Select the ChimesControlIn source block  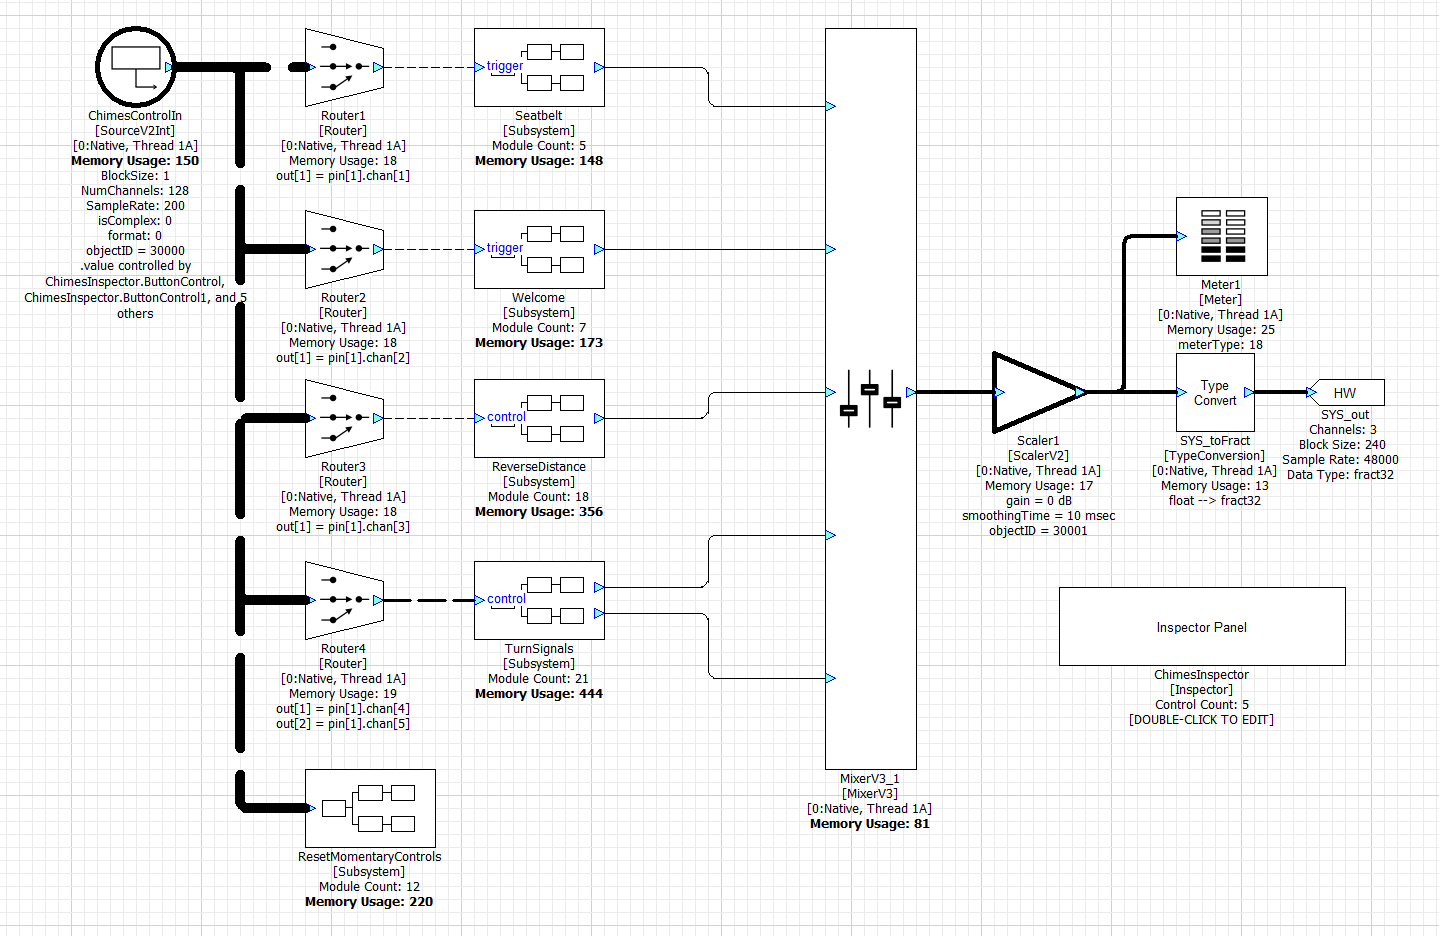(x=135, y=66)
